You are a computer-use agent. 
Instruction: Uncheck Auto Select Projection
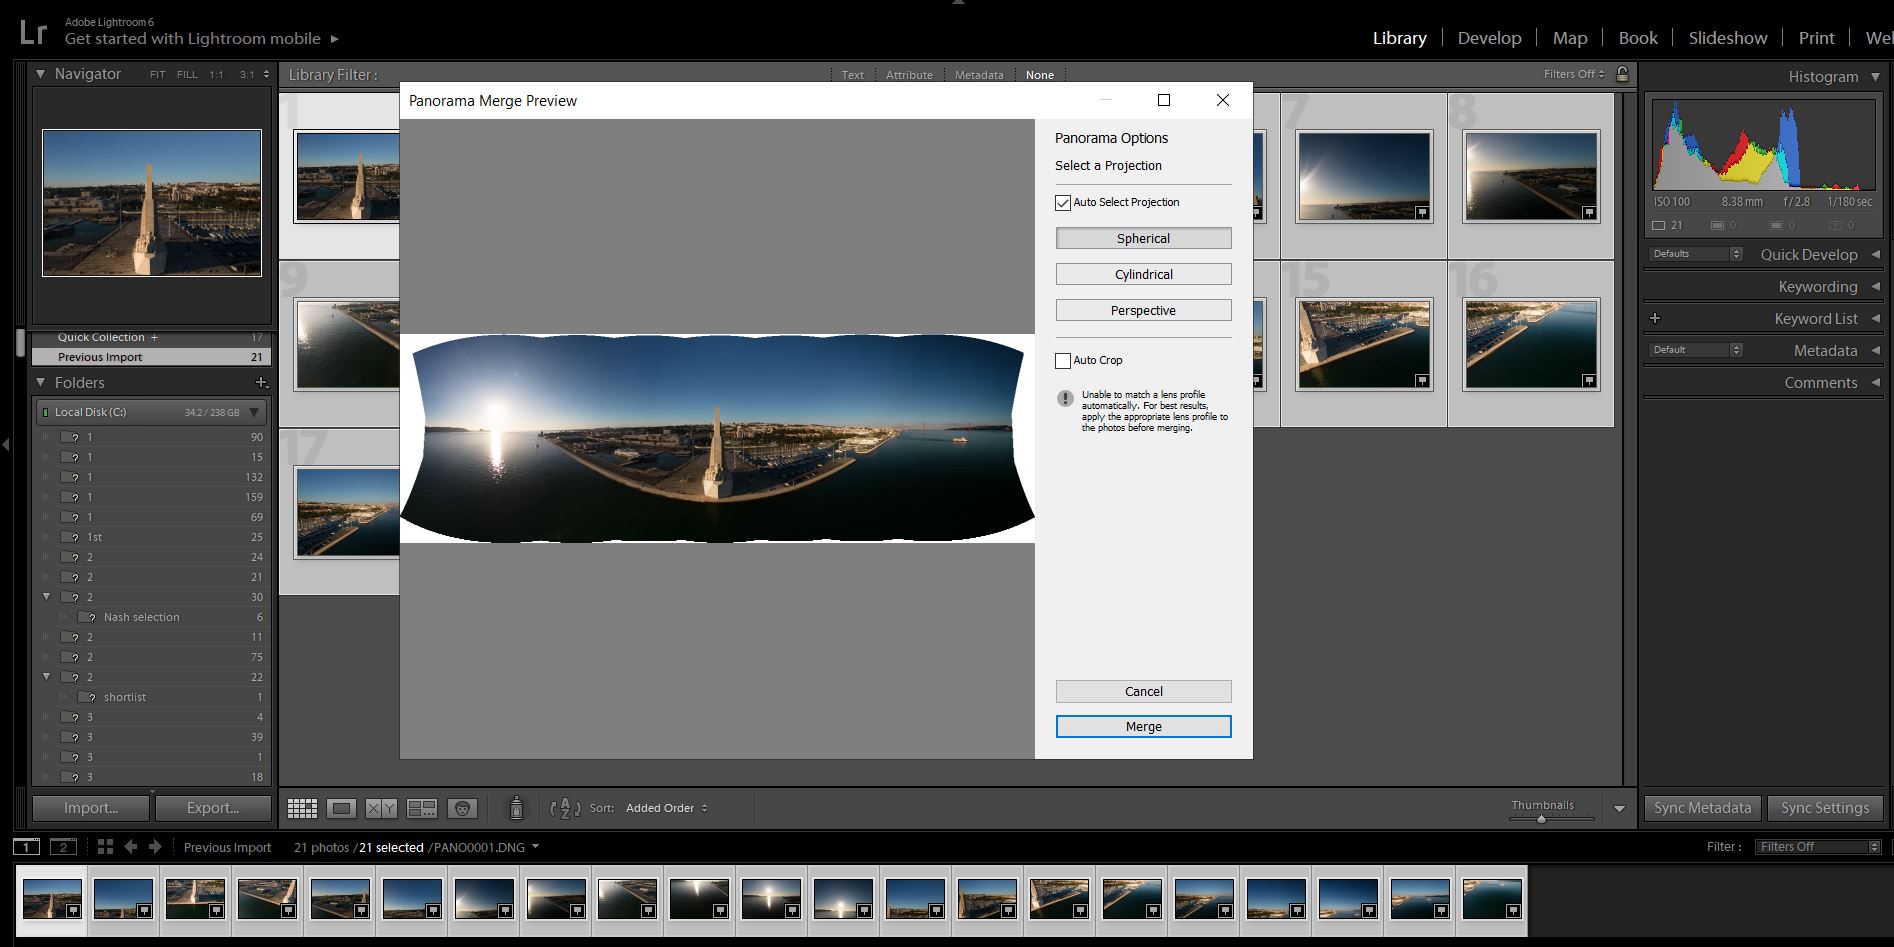coord(1063,202)
